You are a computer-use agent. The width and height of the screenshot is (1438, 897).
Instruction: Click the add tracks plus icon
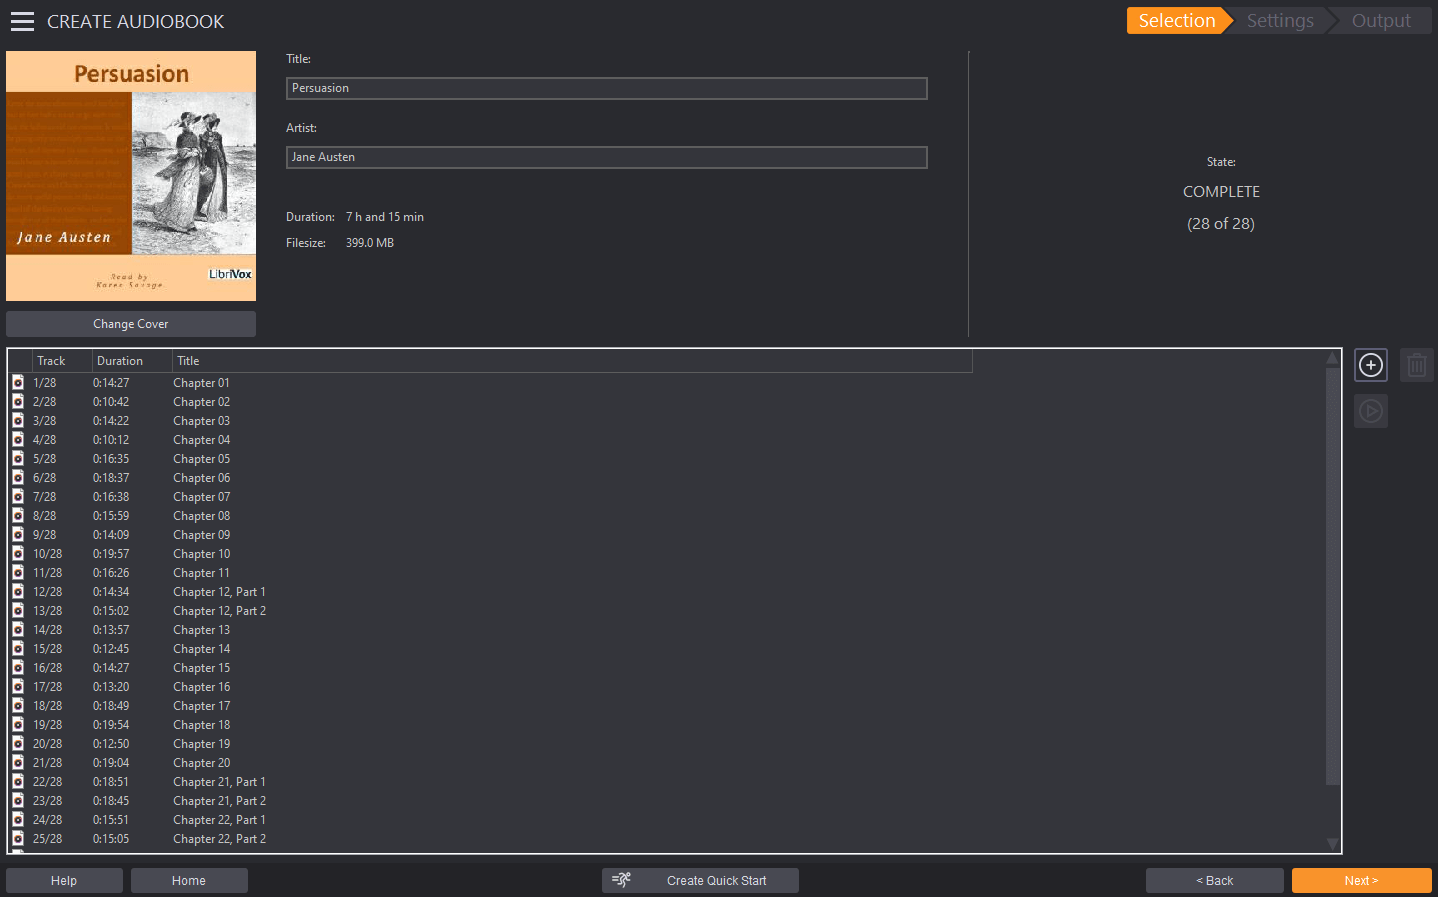1370,364
